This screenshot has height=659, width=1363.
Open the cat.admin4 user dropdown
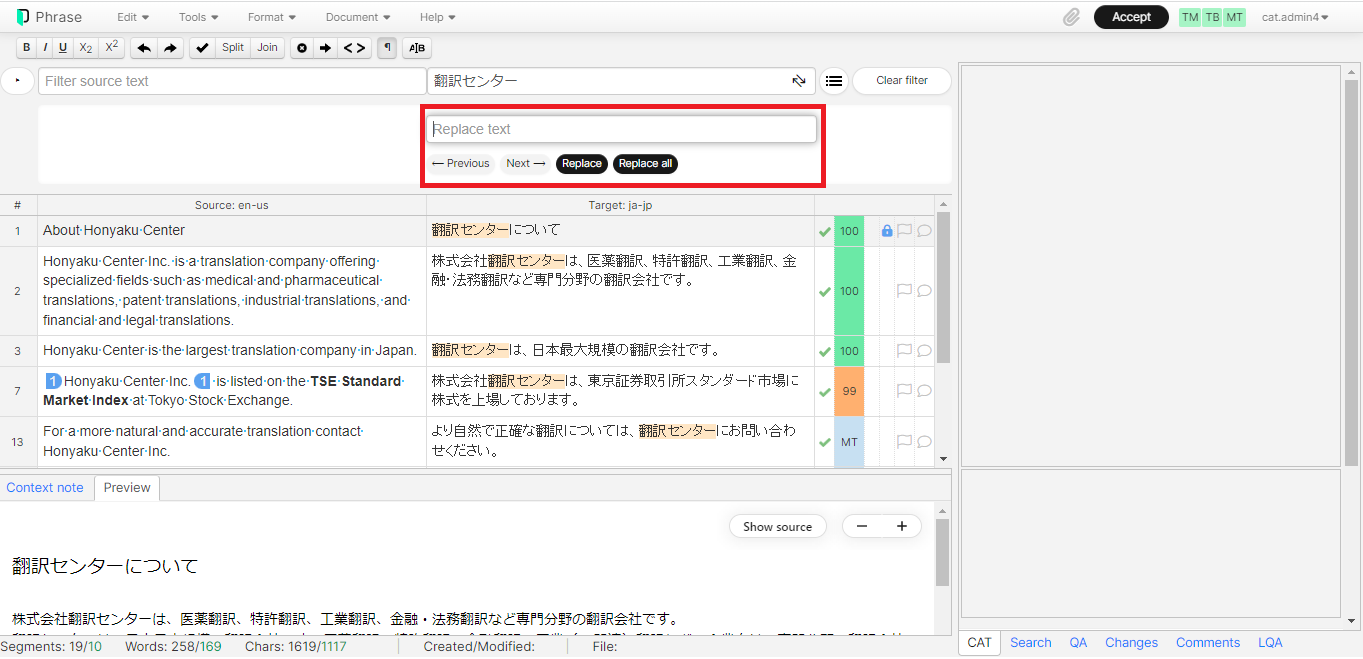(x=1294, y=17)
